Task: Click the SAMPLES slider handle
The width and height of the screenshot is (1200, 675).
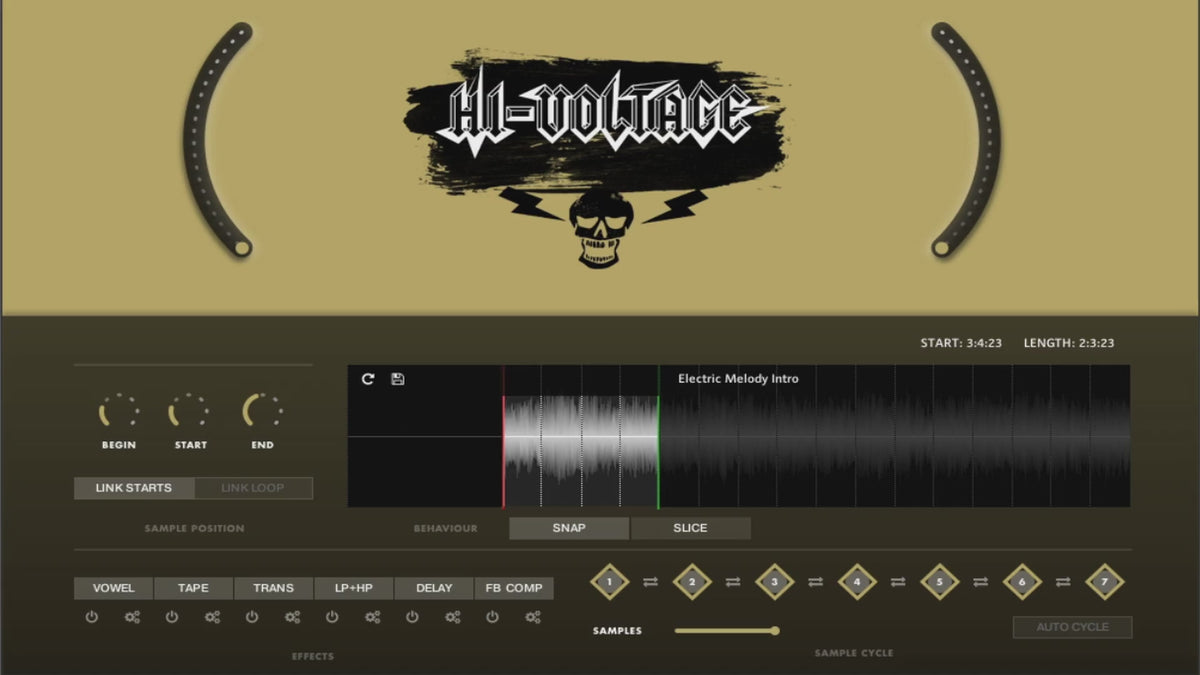Action: [x=774, y=630]
